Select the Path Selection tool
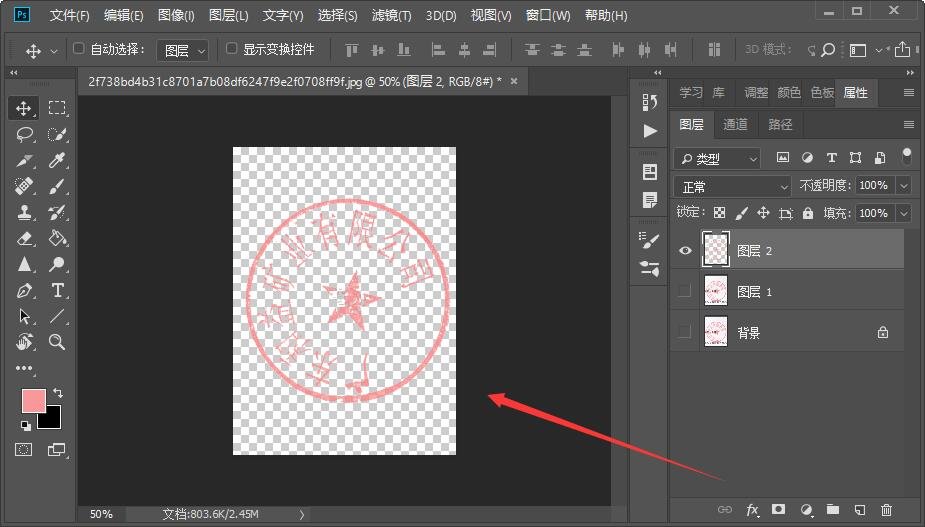 [24, 316]
